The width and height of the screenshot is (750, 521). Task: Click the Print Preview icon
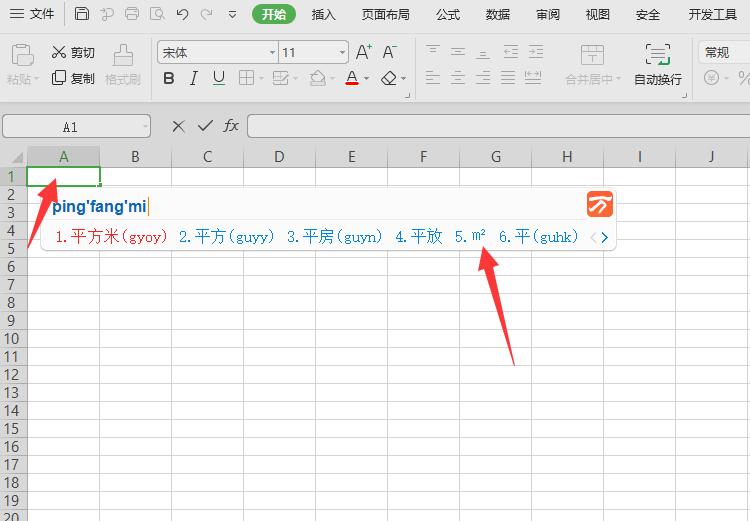point(157,14)
